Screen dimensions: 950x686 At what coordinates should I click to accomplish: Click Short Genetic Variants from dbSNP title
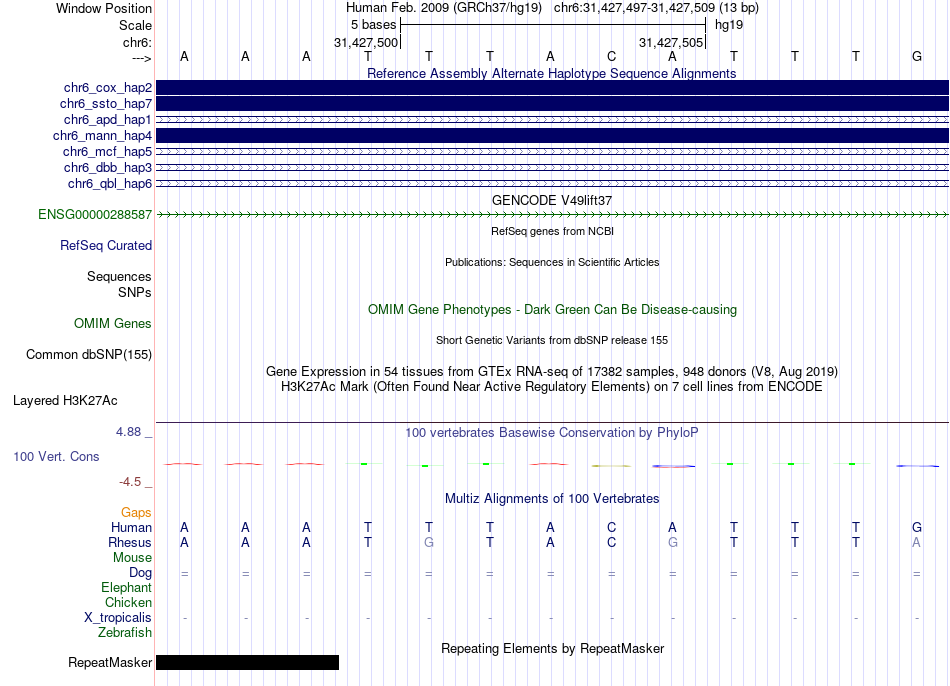point(552,340)
